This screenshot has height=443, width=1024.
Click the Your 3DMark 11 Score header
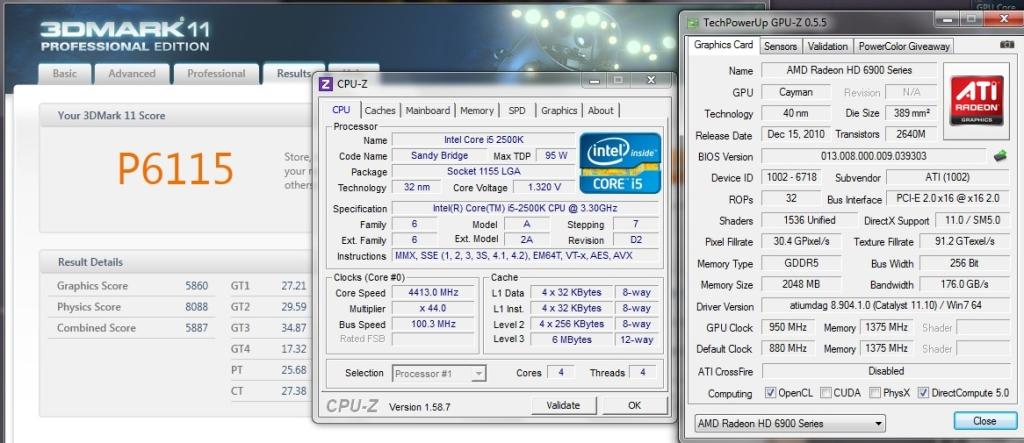point(112,116)
